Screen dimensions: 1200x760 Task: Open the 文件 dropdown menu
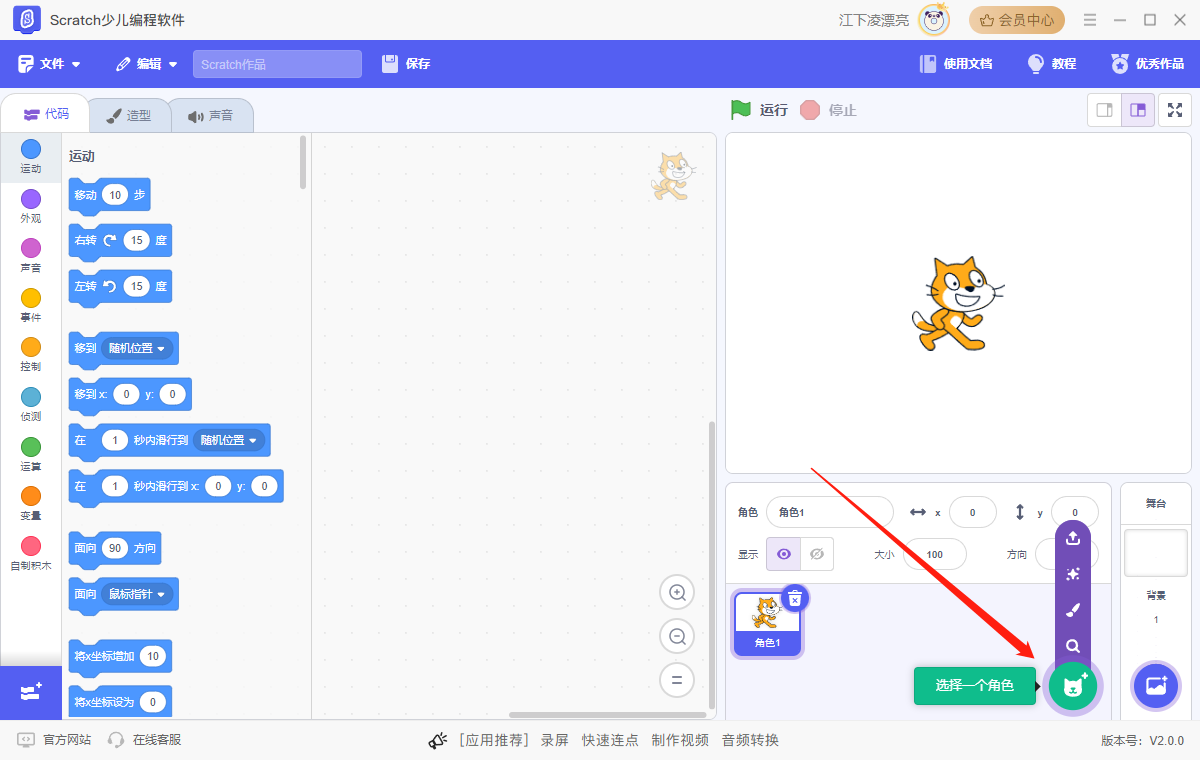pyautogui.click(x=49, y=63)
